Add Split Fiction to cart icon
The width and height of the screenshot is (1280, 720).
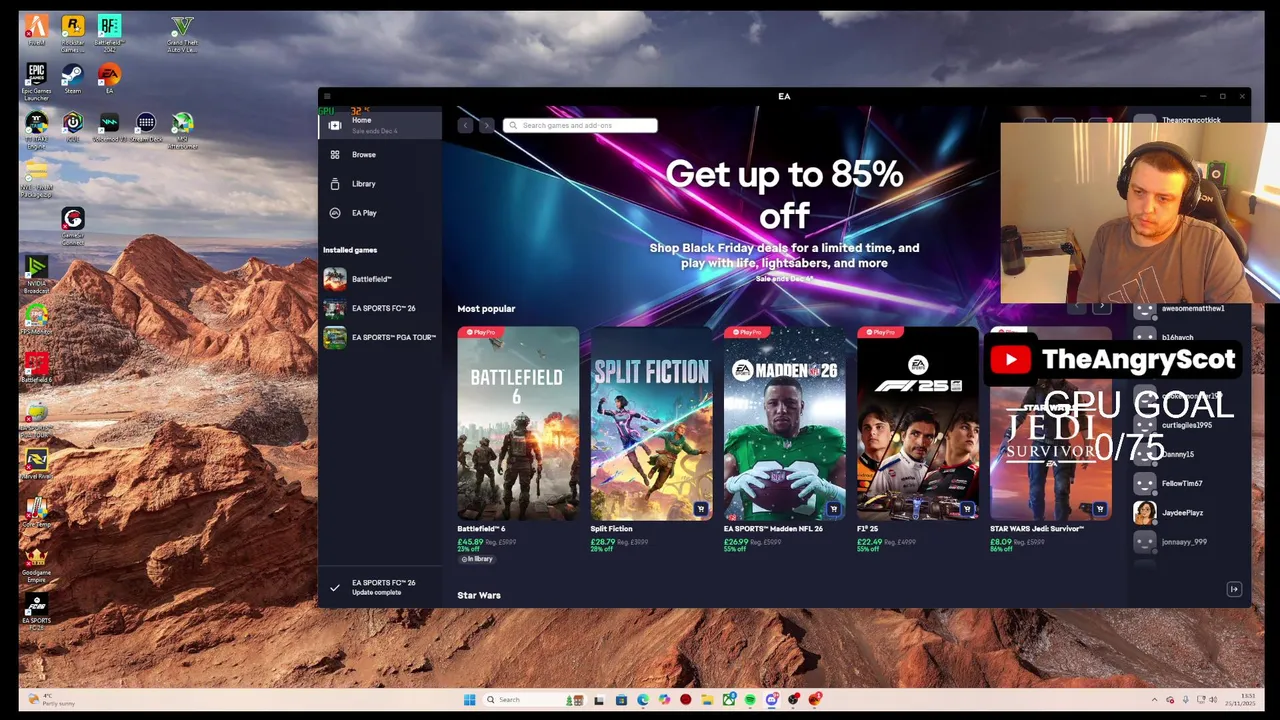pos(700,509)
